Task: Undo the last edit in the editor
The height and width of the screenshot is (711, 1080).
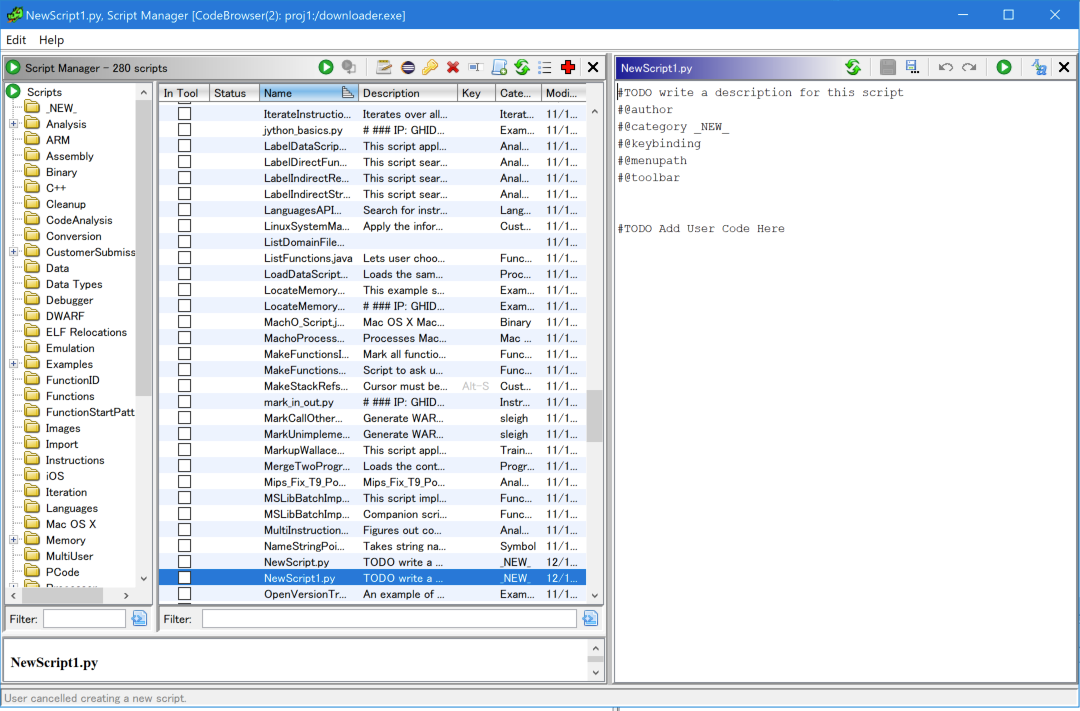Action: [946, 67]
